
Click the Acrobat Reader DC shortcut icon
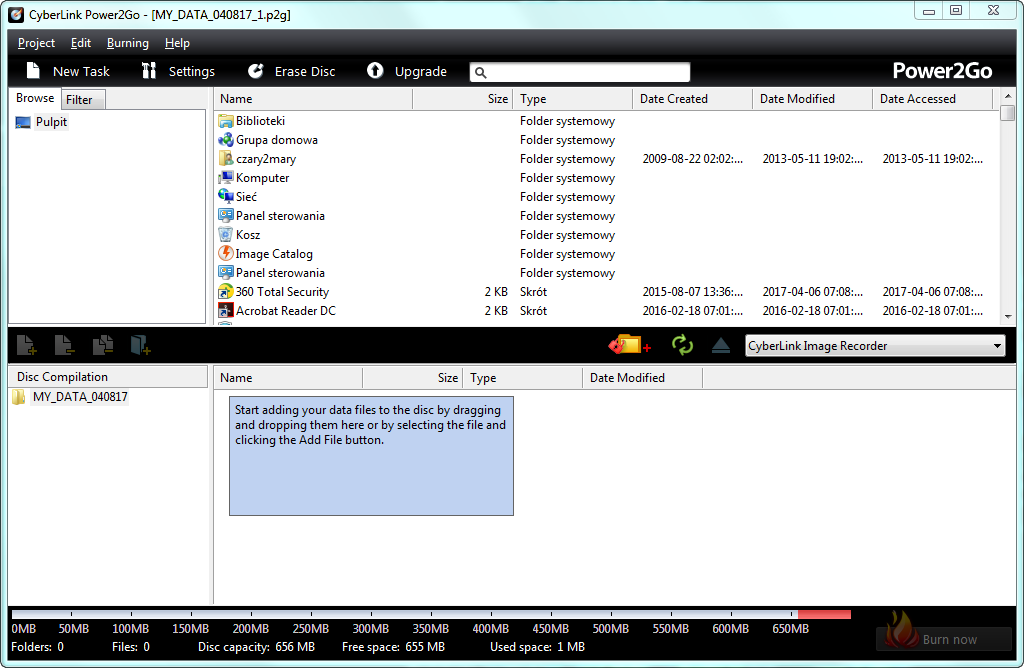pos(225,310)
